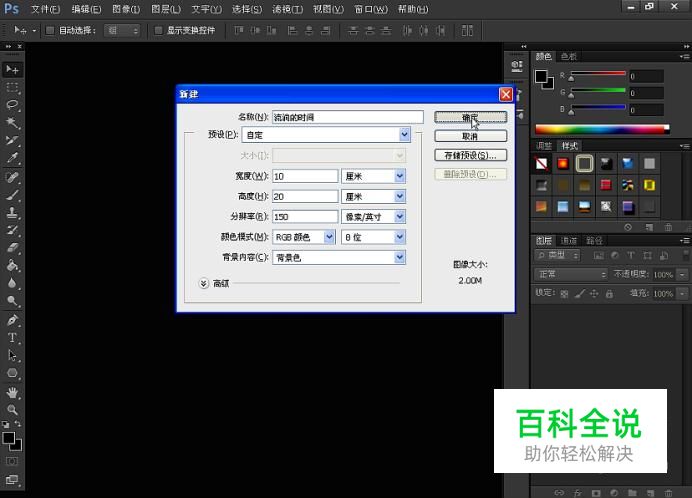692x498 pixels.
Task: Open the 文件(F) menu
Action: tap(45, 9)
